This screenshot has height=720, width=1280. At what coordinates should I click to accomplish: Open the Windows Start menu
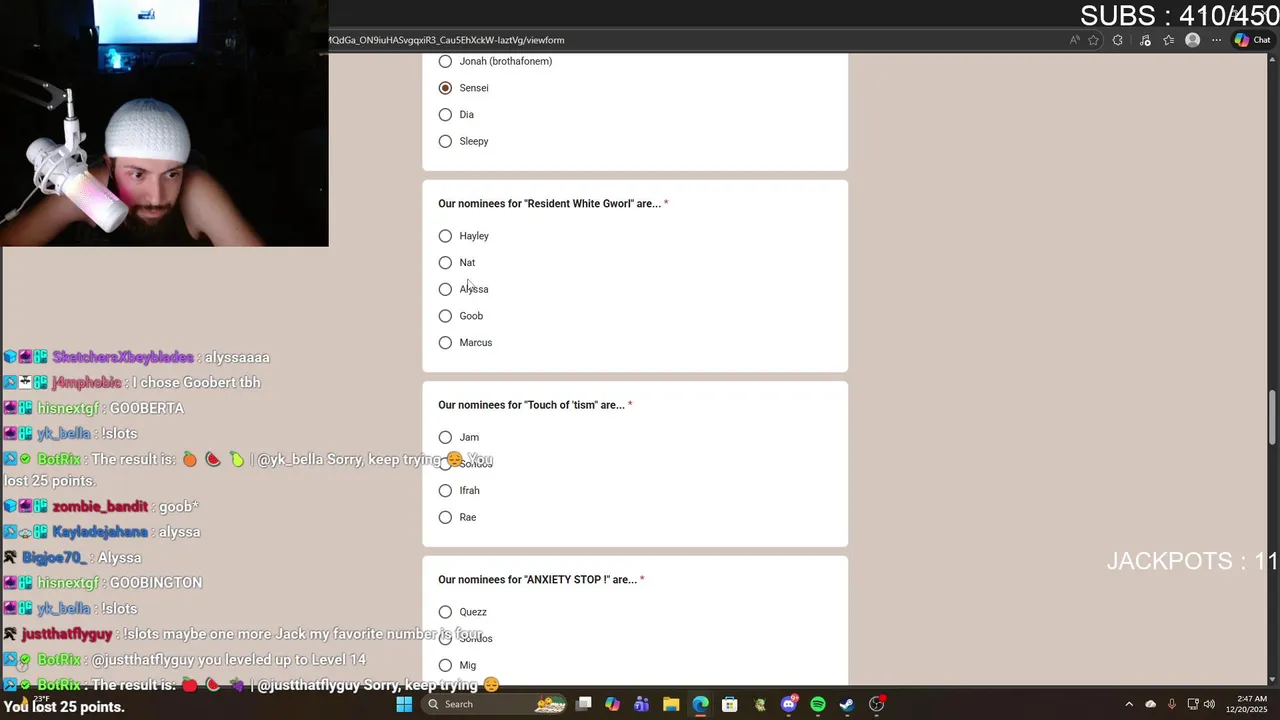pyautogui.click(x=404, y=704)
